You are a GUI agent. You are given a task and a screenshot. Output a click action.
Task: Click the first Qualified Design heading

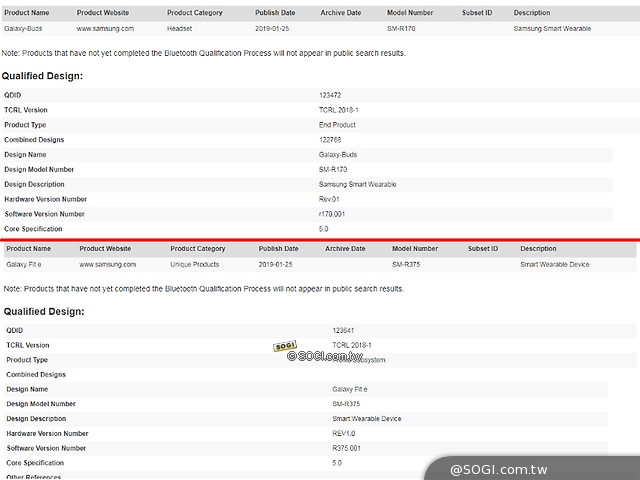[x=42, y=75]
